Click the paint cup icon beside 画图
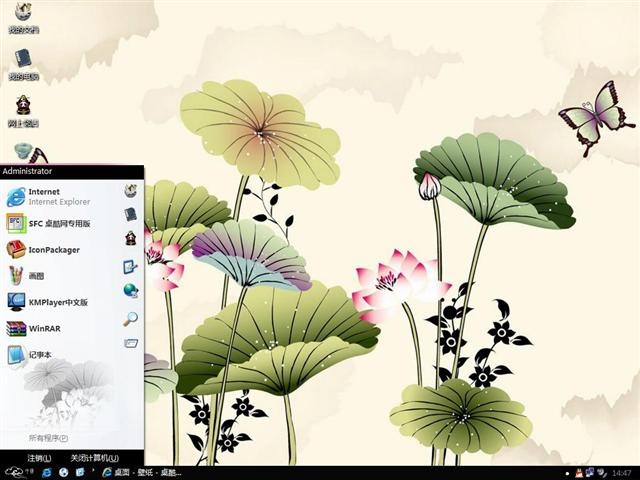 16,276
